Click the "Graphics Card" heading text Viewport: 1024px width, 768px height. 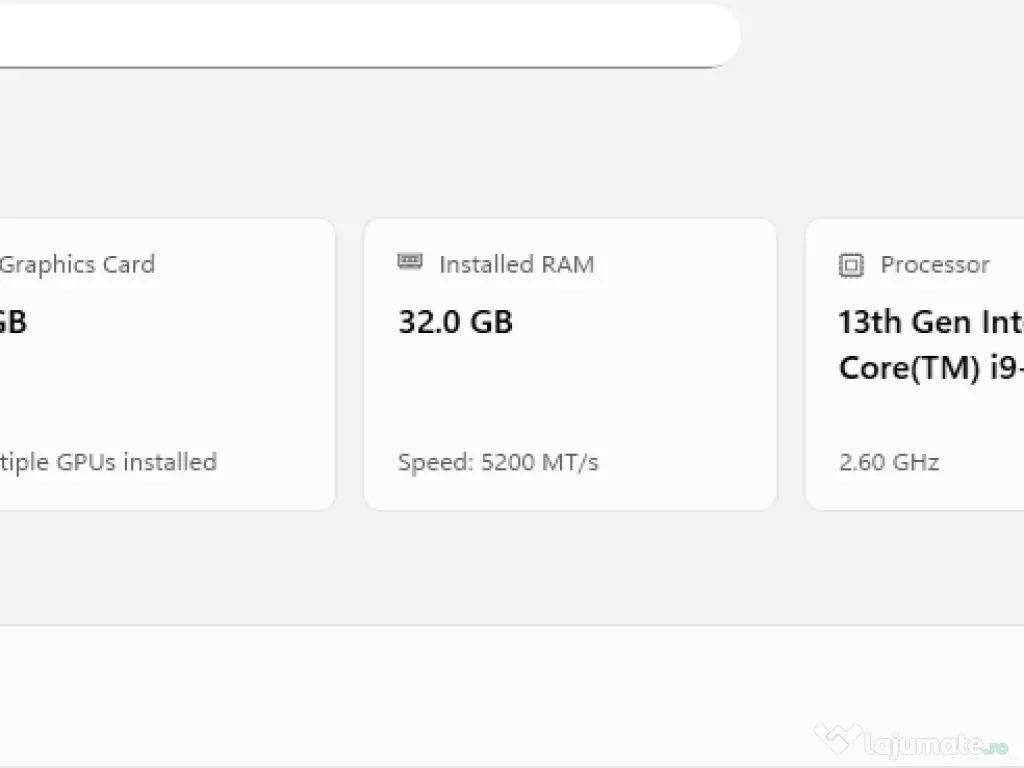tap(77, 265)
